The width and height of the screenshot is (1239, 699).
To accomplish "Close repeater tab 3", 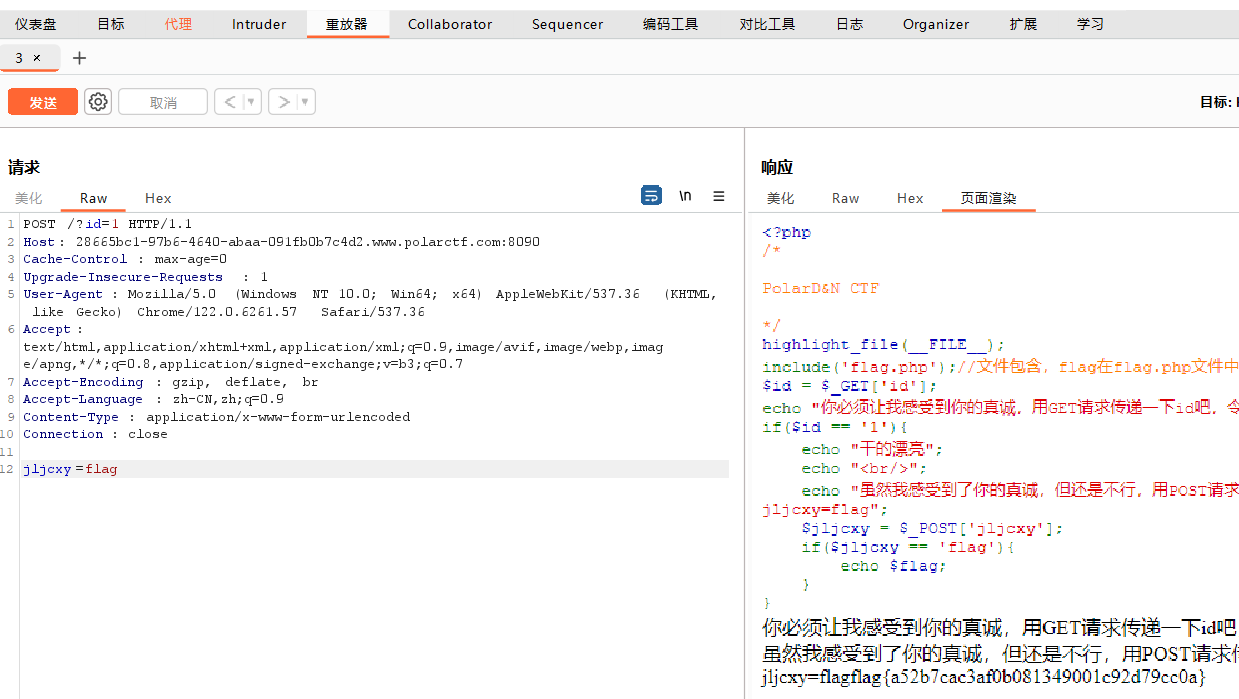I will [x=37, y=58].
